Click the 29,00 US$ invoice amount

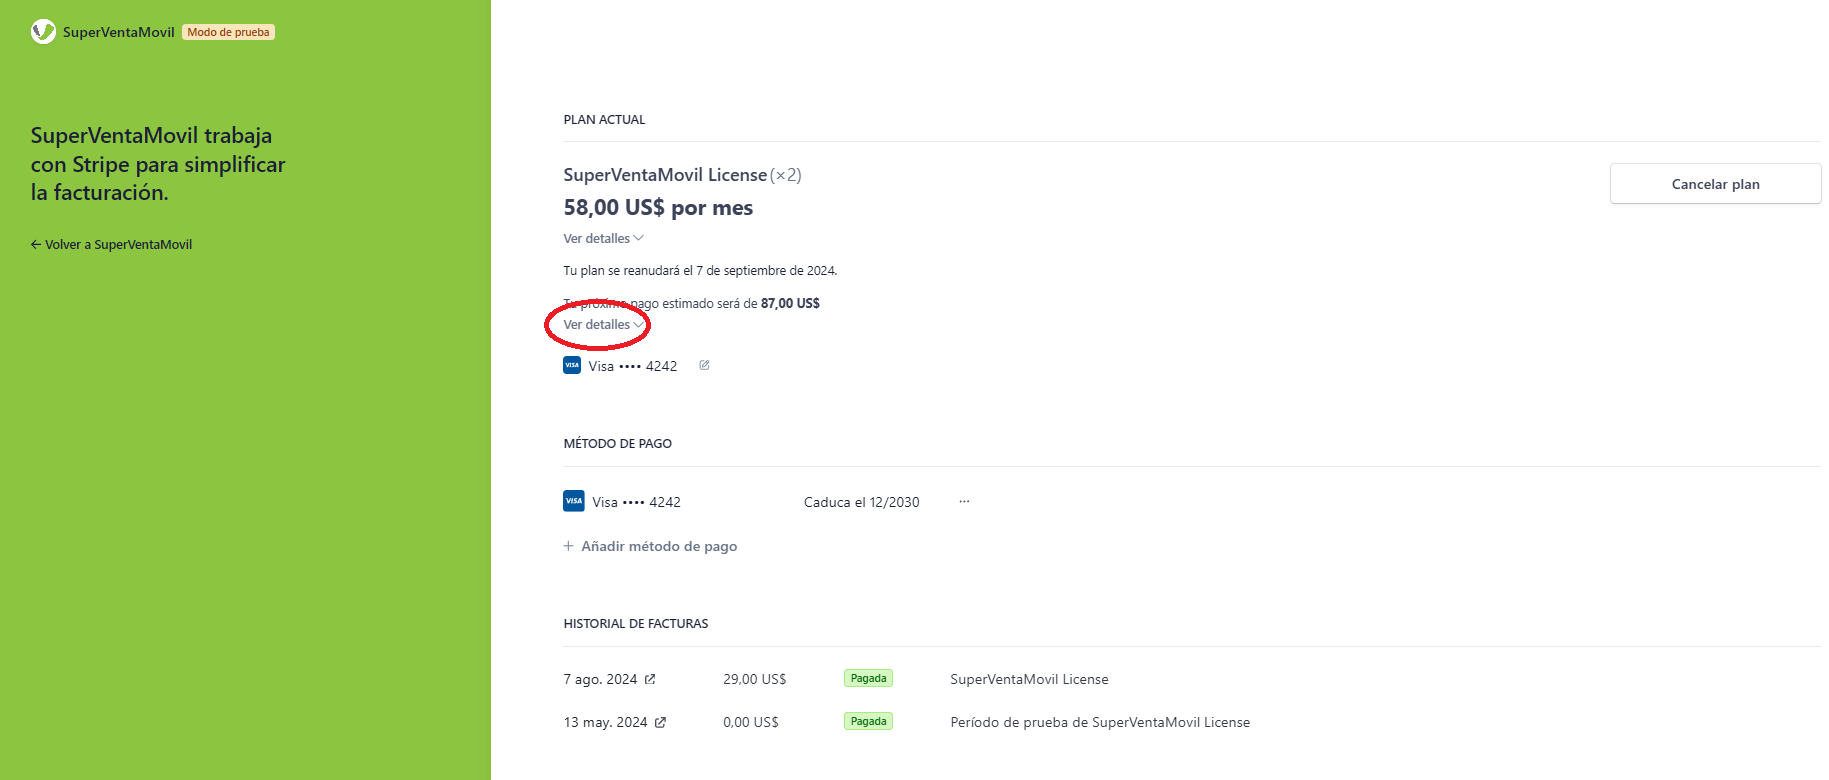point(754,679)
